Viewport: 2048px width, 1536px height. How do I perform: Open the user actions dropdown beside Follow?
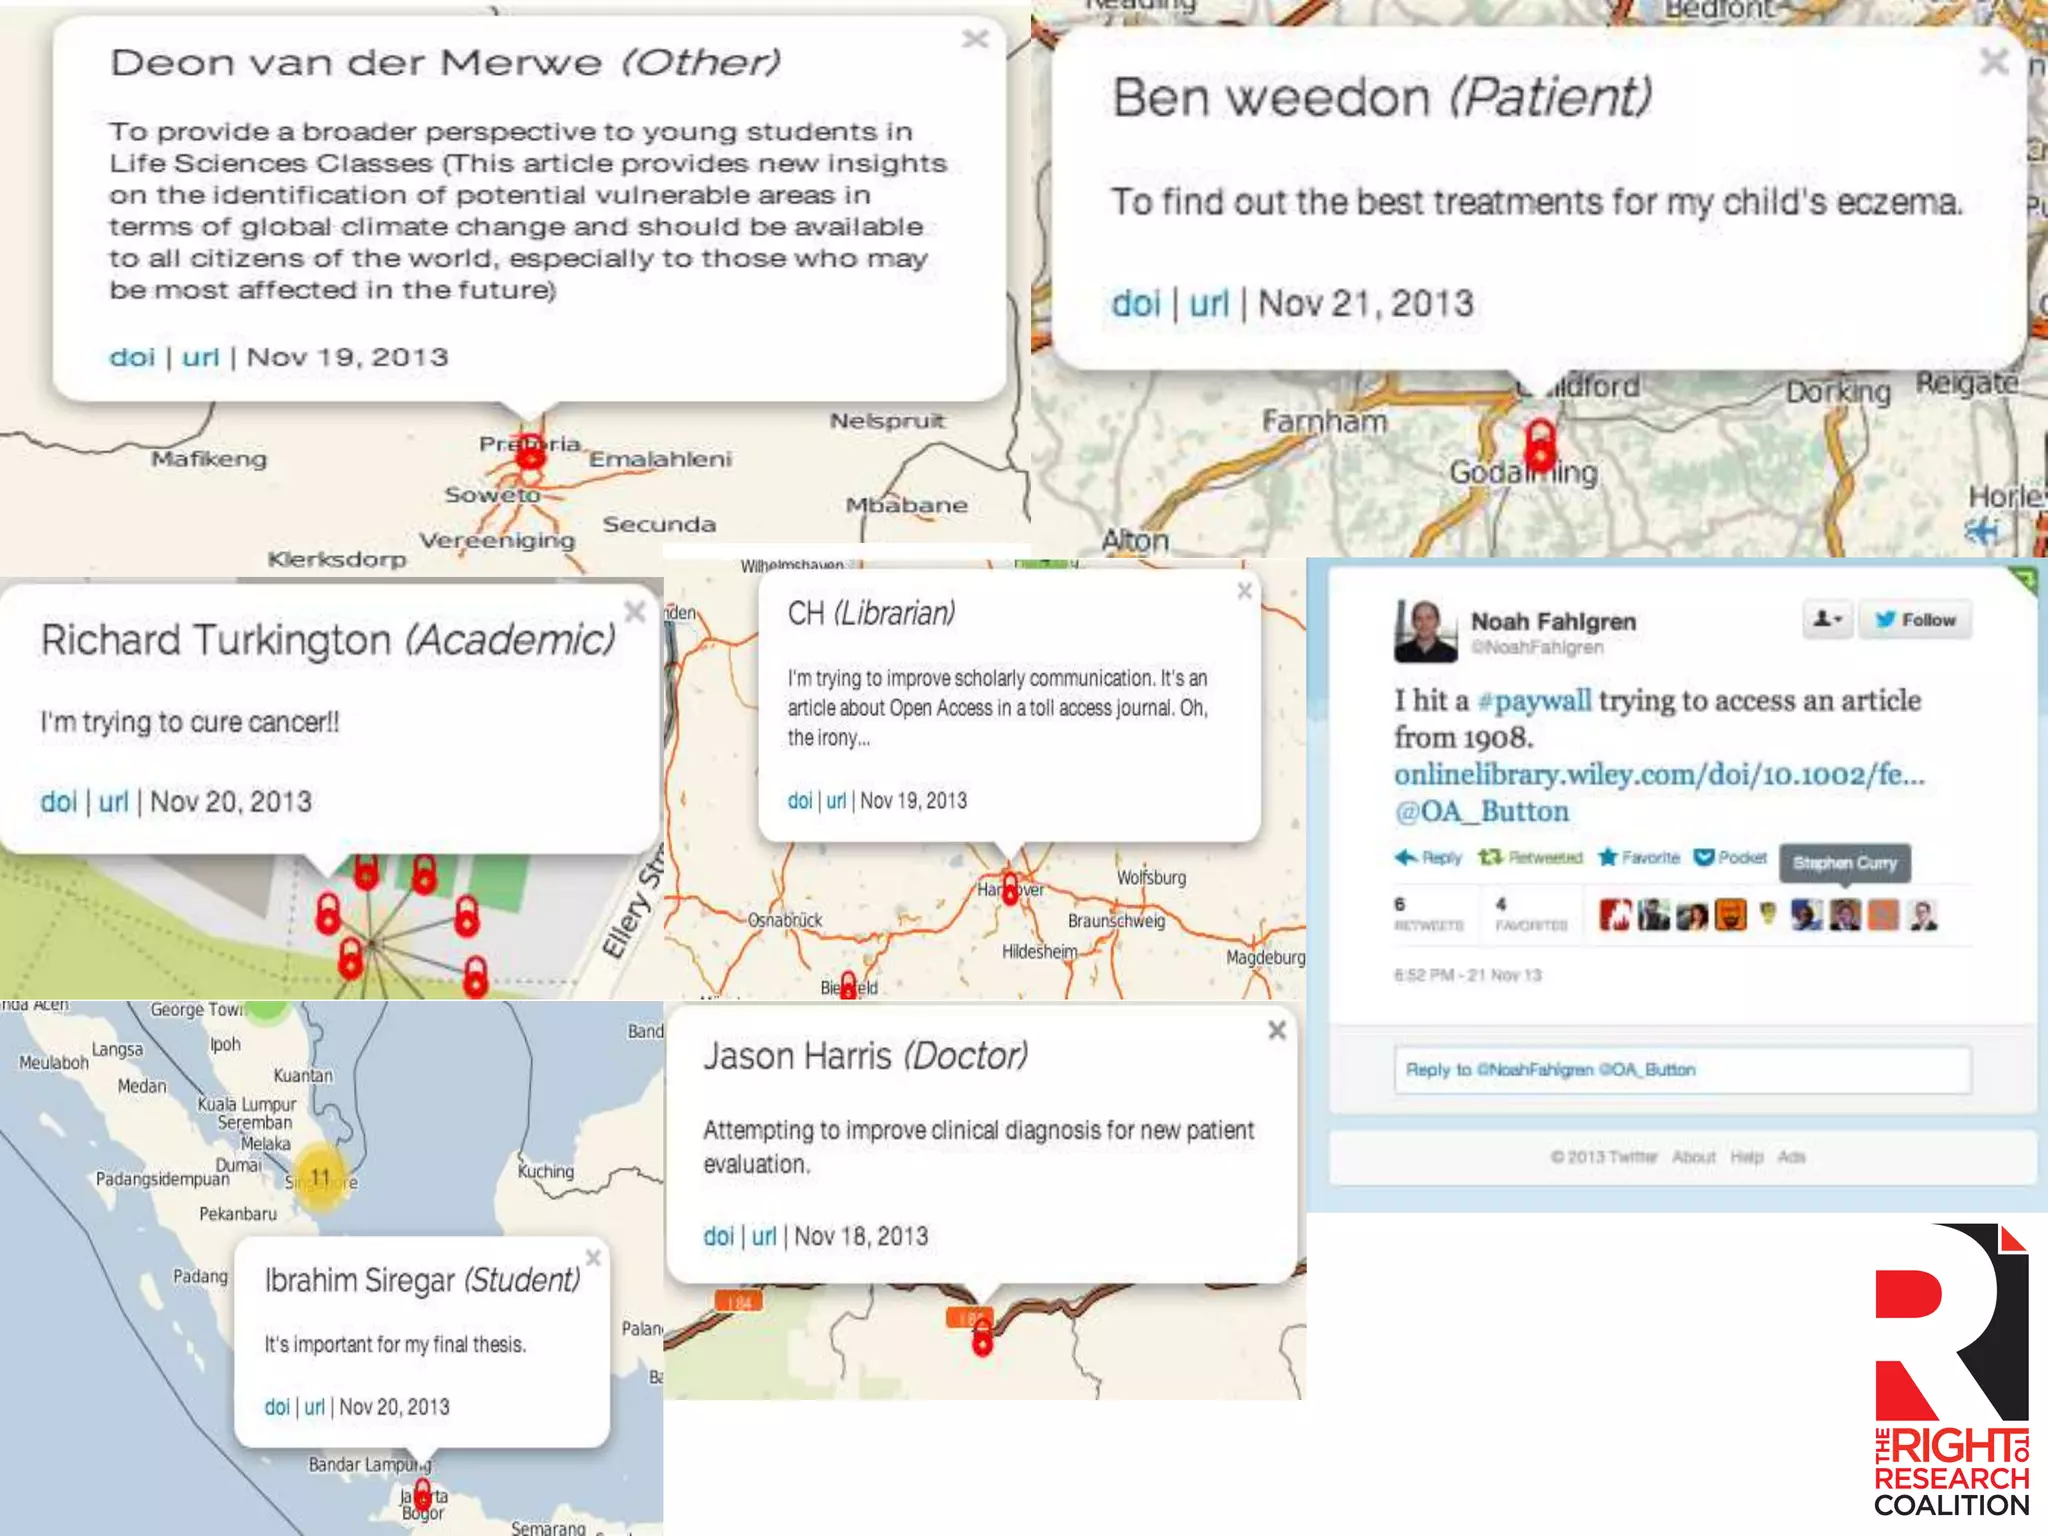tap(1827, 620)
